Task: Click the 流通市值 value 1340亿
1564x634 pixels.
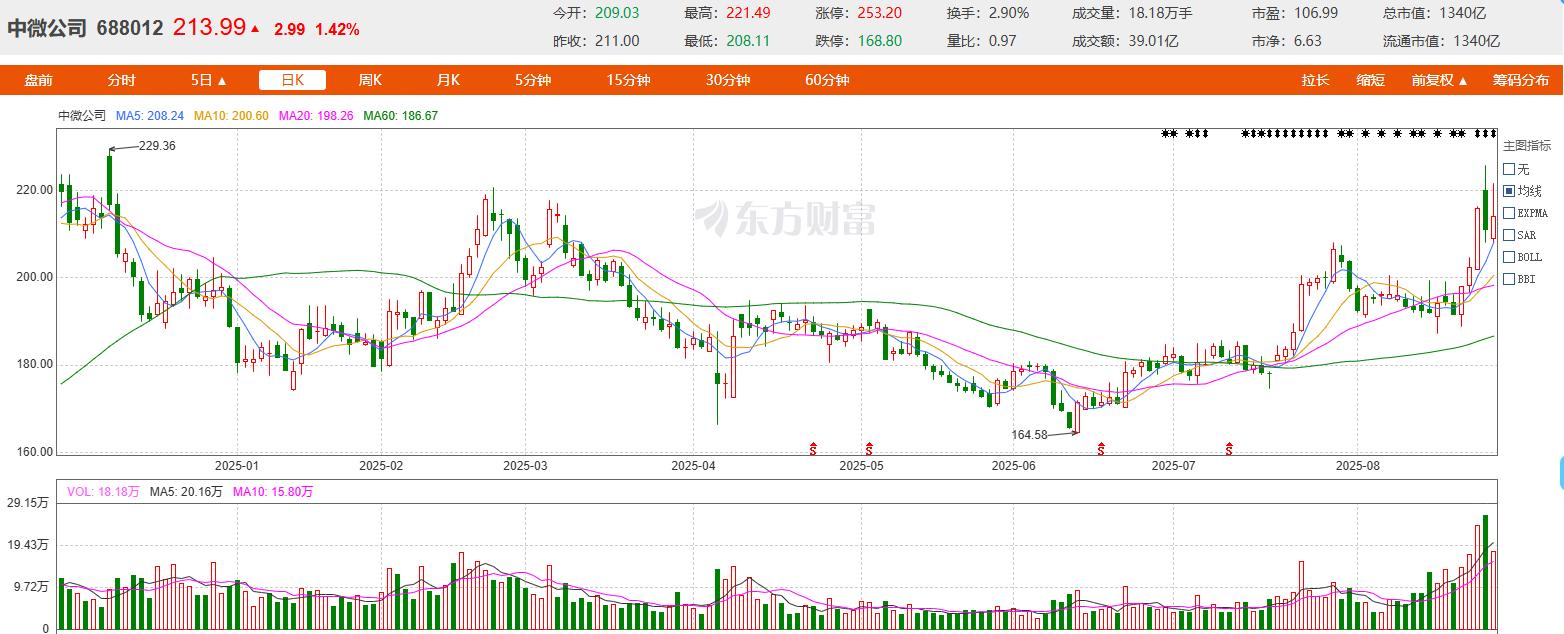Action: coord(1478,41)
